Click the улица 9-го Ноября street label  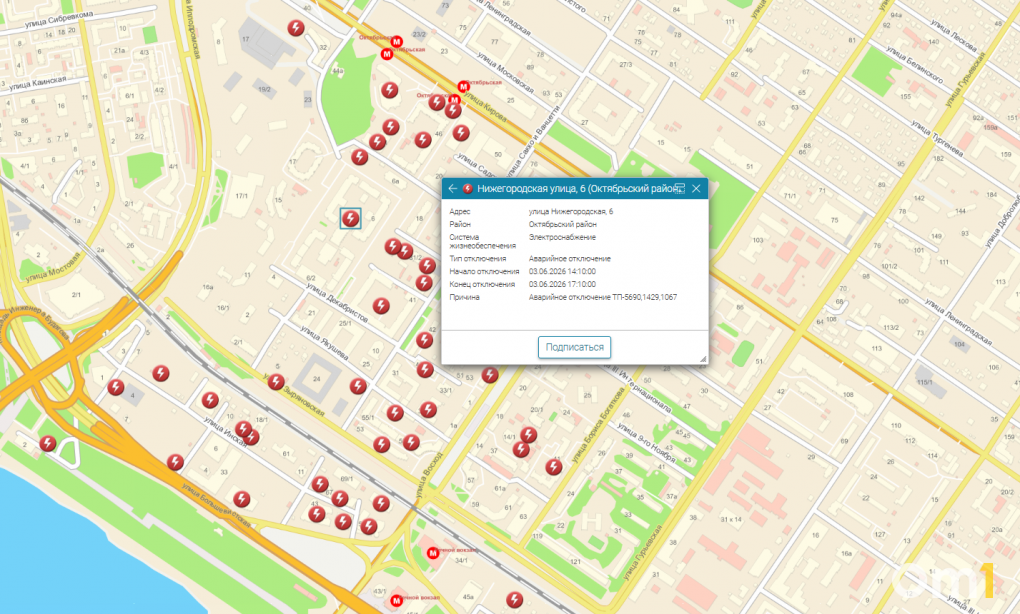click(x=646, y=442)
